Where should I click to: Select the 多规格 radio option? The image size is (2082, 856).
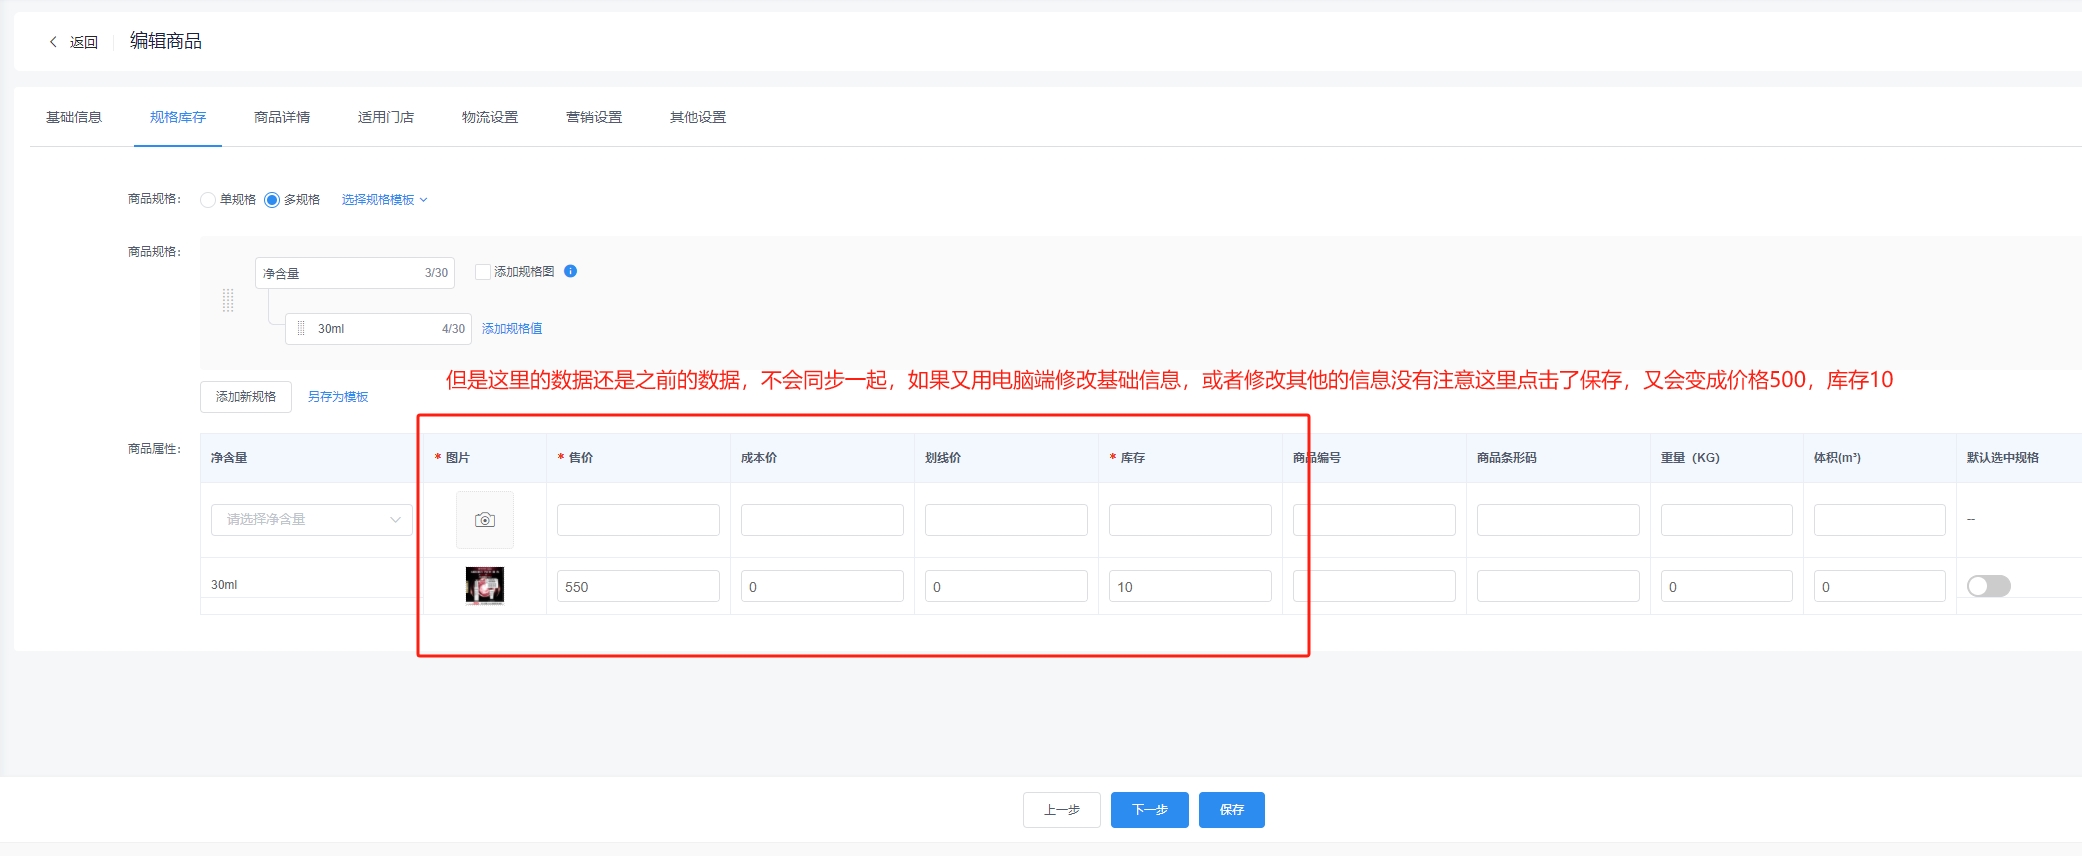coord(272,200)
